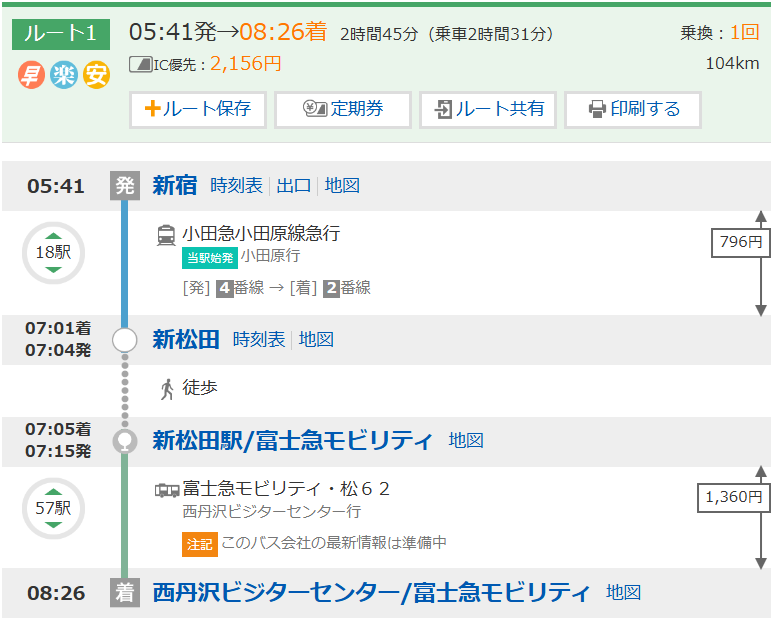Click the 注記 notice badge
This screenshot has height=619, width=771.
(x=200, y=544)
